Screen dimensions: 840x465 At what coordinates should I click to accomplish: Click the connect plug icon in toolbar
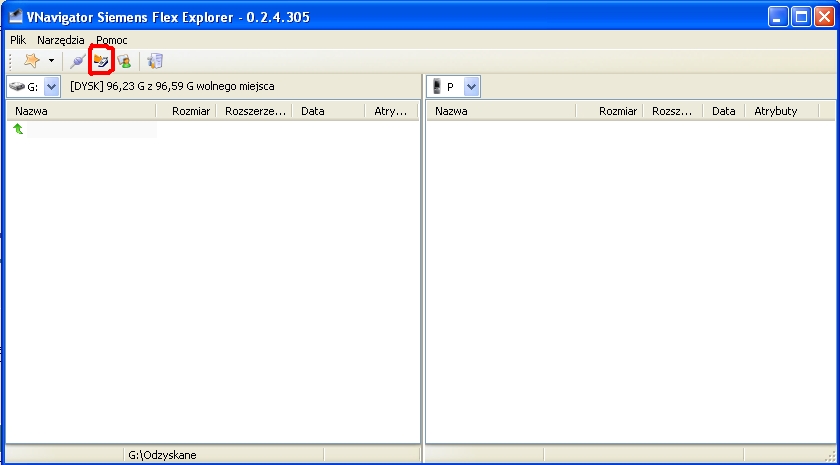point(78,61)
